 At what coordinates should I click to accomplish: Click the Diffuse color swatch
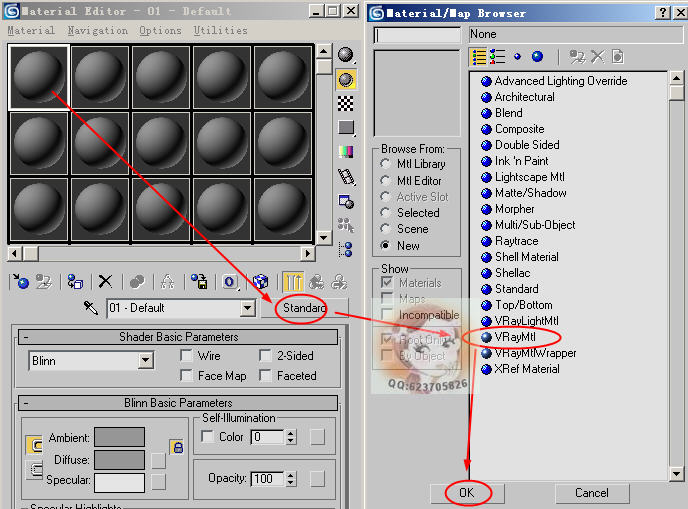[119, 459]
